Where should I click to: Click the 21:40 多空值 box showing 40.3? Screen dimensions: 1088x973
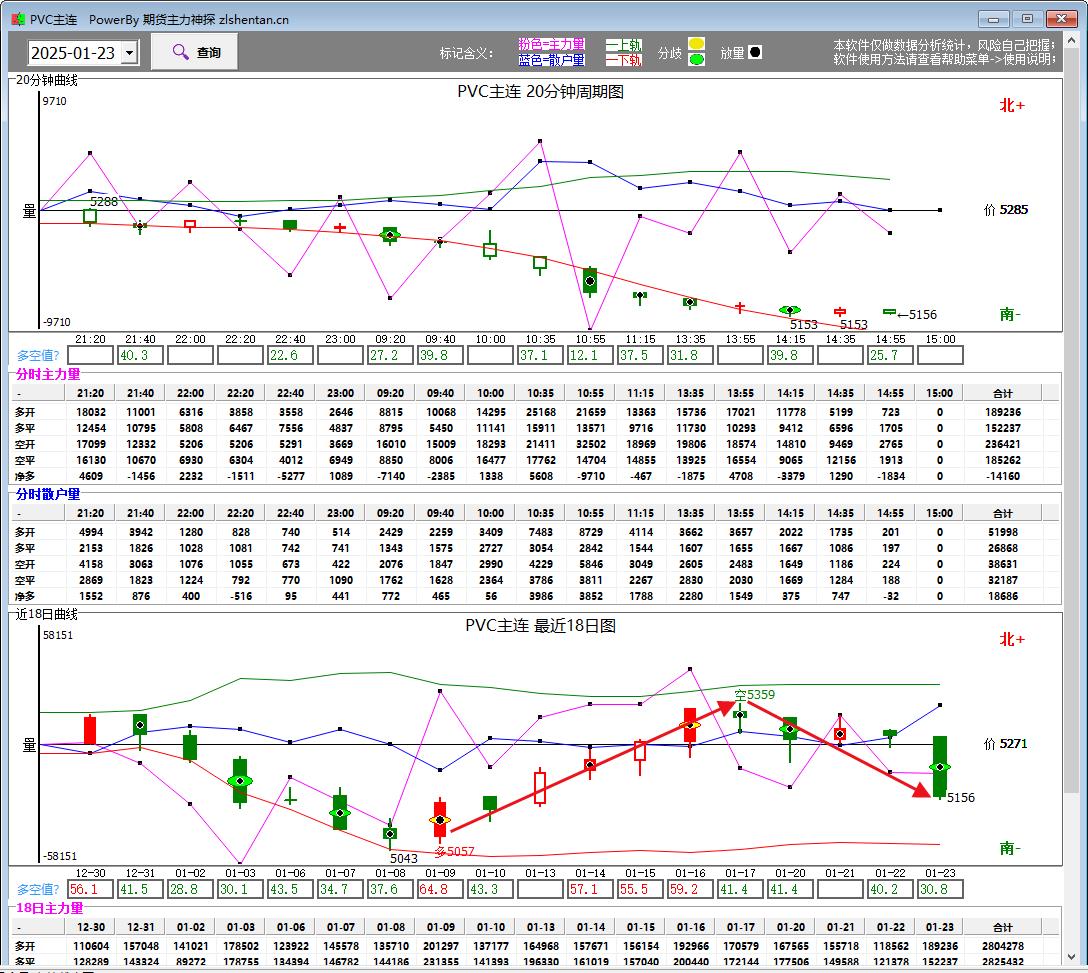click(140, 355)
